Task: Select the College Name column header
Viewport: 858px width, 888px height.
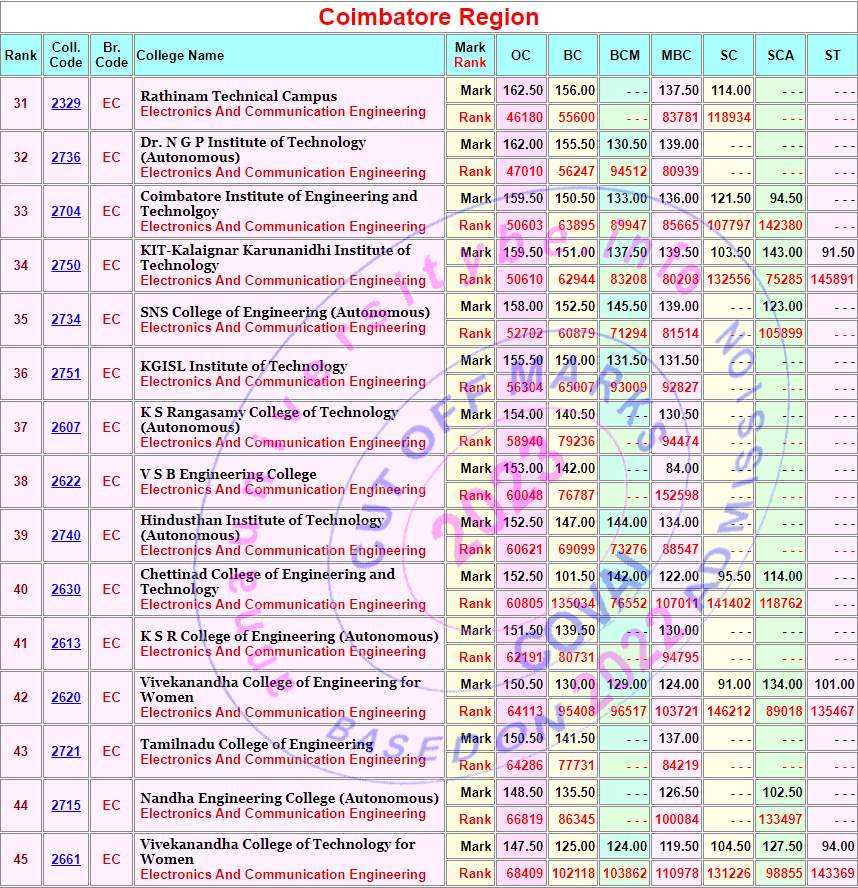Action: point(180,56)
